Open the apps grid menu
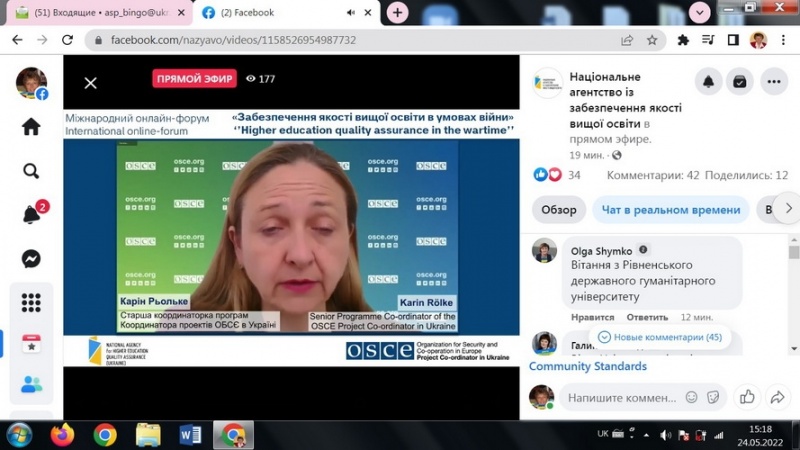Screen dimensions: 800x450 (31, 302)
